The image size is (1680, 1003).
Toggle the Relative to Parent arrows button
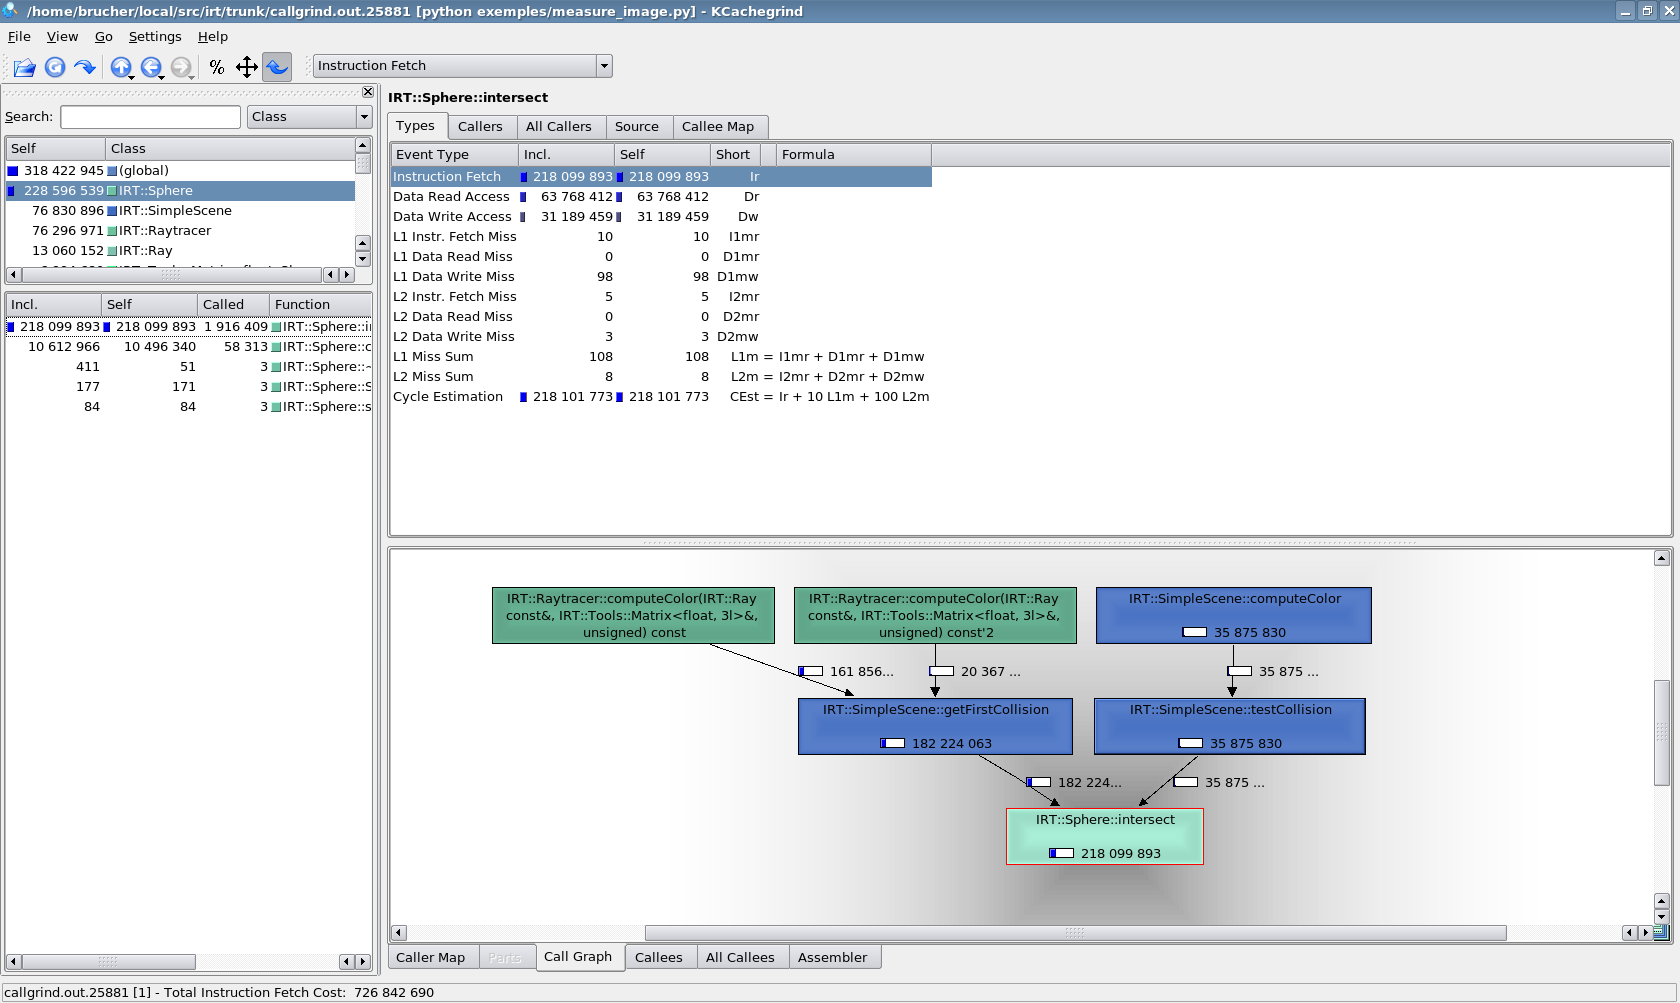click(247, 67)
